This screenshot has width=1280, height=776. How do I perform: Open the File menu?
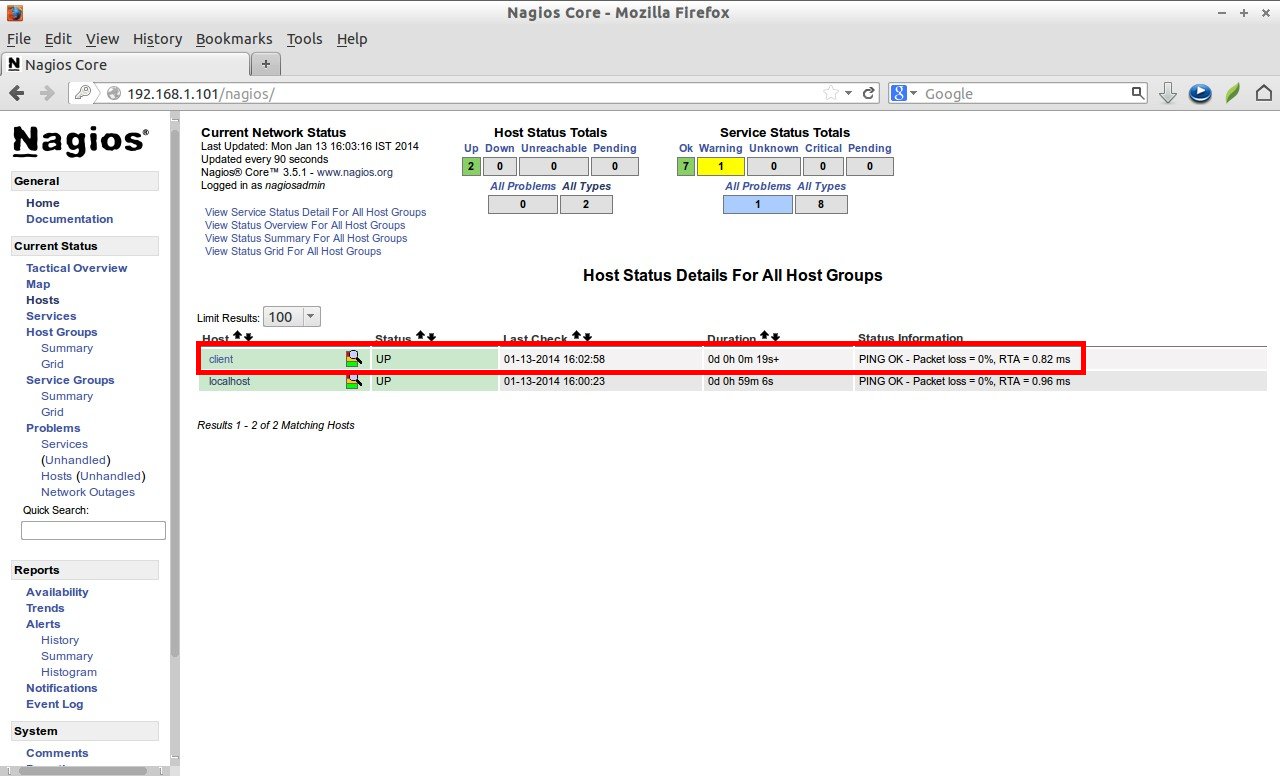19,39
